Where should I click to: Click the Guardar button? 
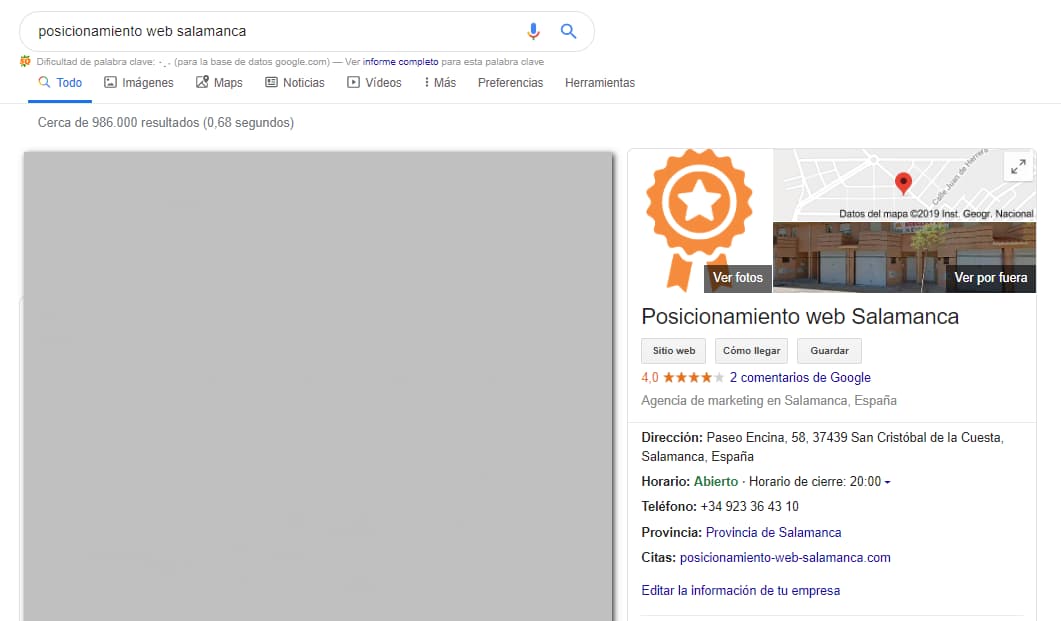(x=829, y=350)
